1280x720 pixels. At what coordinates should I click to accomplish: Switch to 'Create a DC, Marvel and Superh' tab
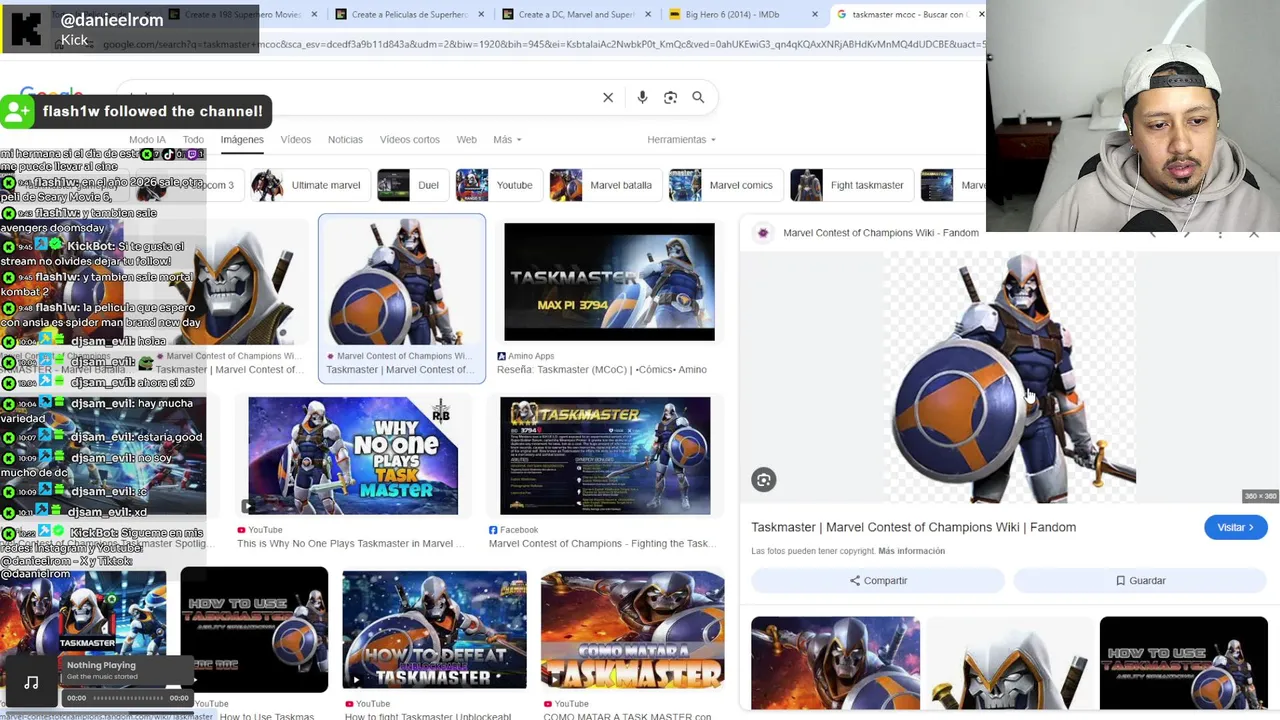point(575,14)
